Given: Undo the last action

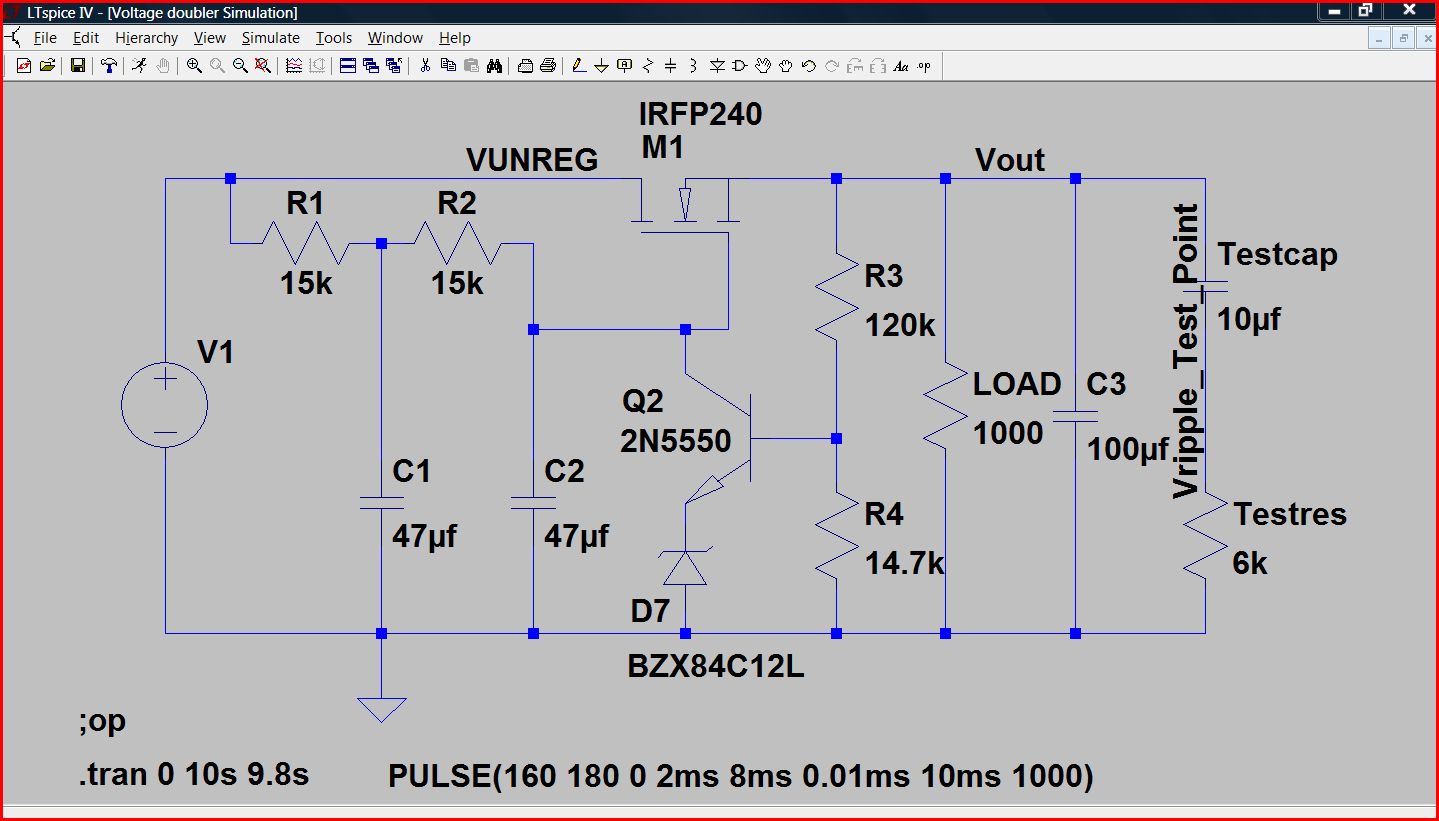Looking at the screenshot, I should [x=809, y=66].
